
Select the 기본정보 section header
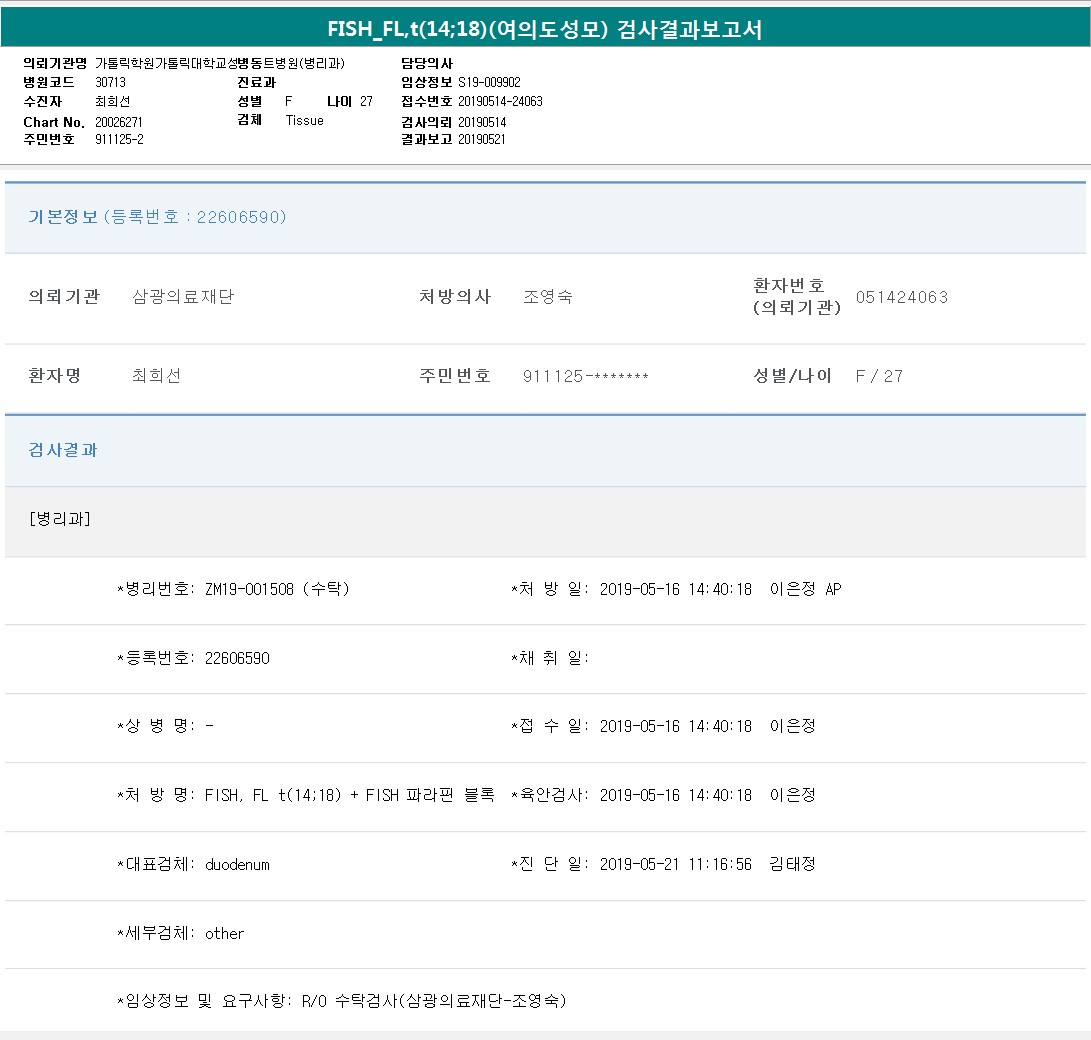click(x=63, y=217)
